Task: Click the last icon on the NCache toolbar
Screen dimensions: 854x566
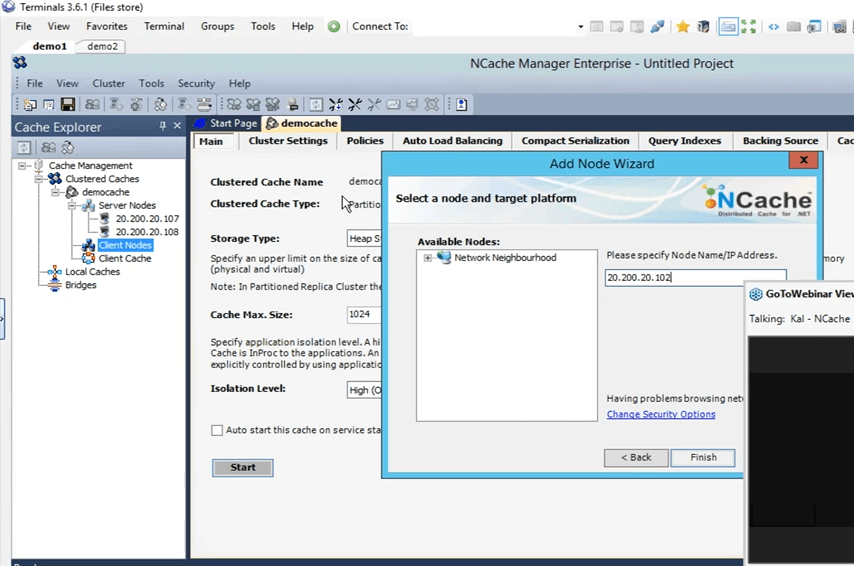Action: 461,104
